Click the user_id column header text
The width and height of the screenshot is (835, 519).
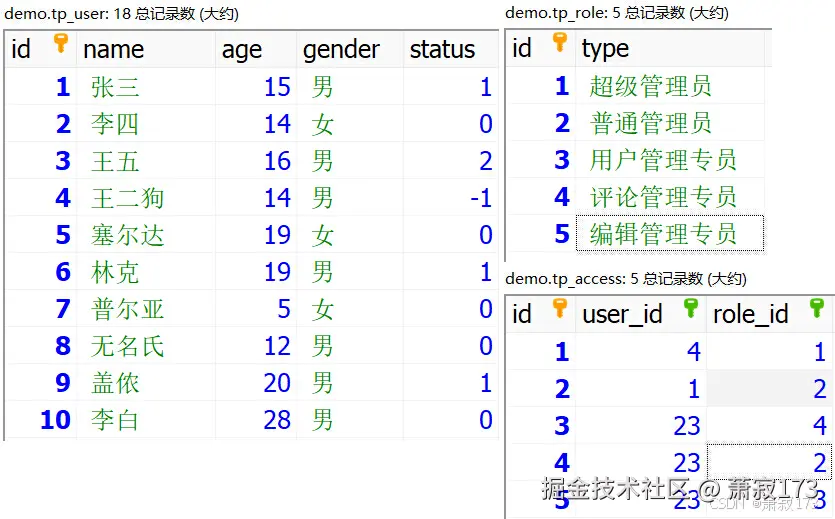622,314
